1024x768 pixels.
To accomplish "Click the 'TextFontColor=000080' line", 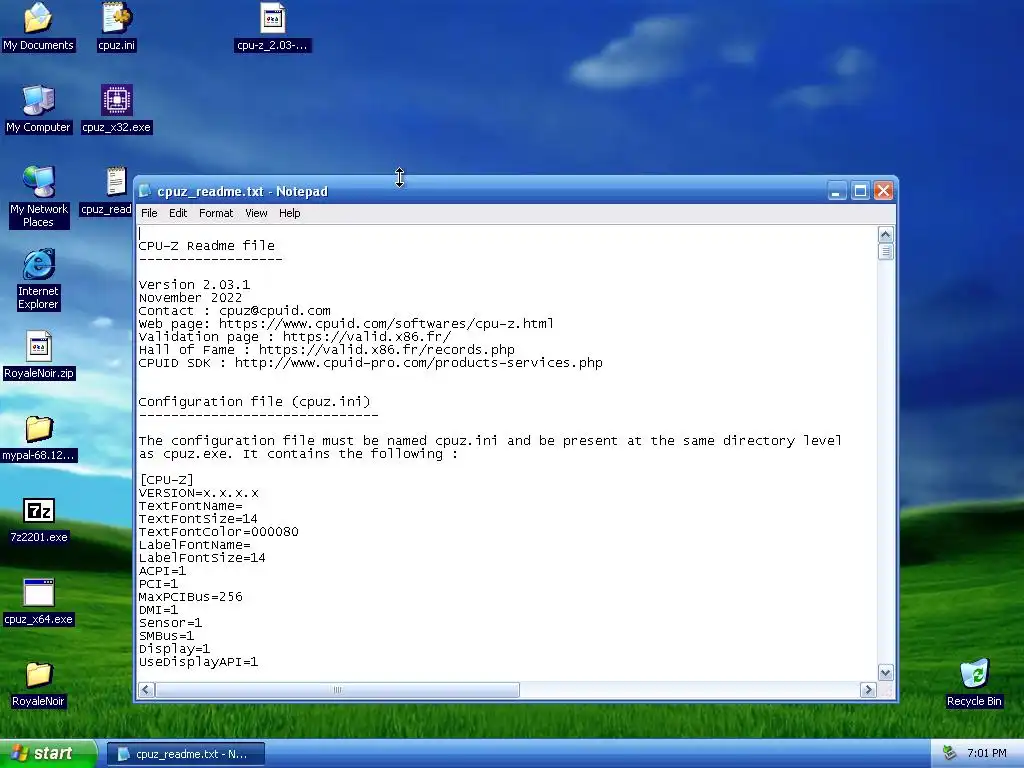I will (218, 532).
